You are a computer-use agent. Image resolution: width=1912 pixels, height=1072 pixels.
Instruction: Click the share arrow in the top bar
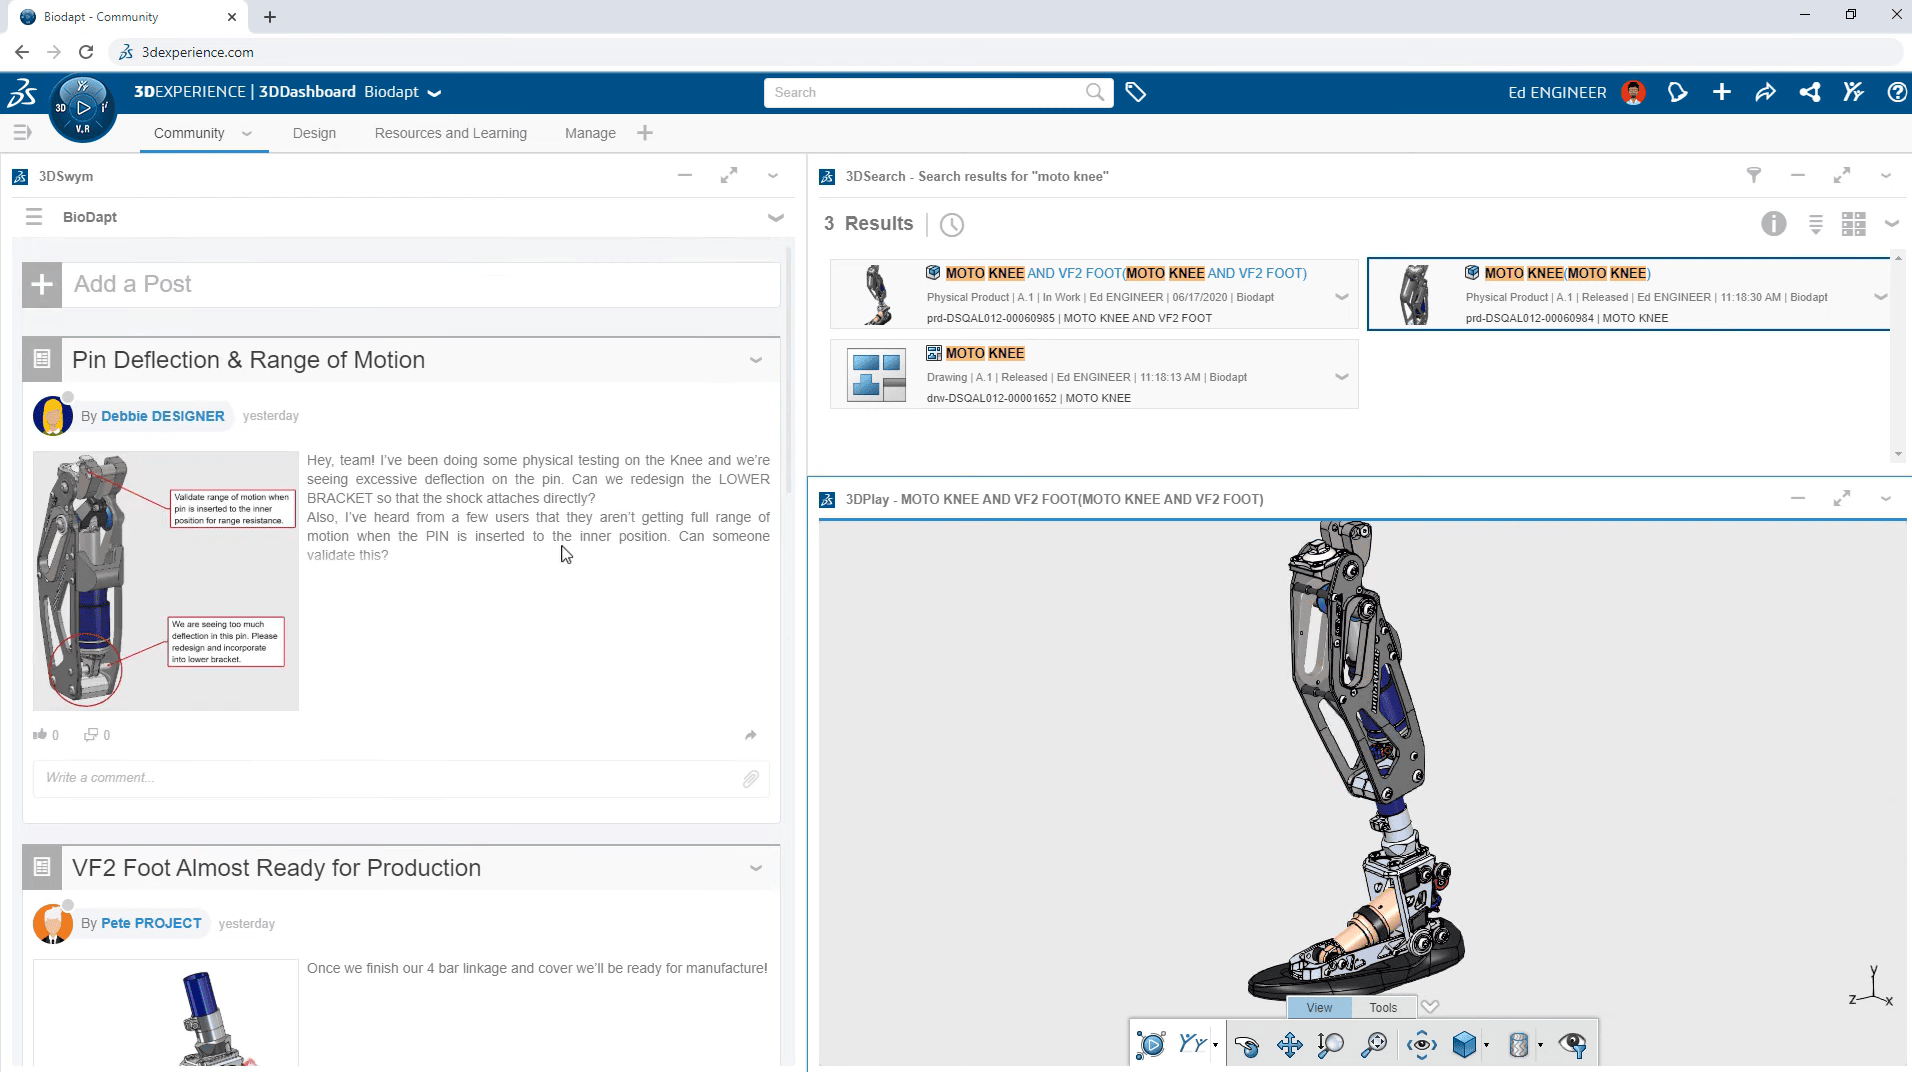1765,92
